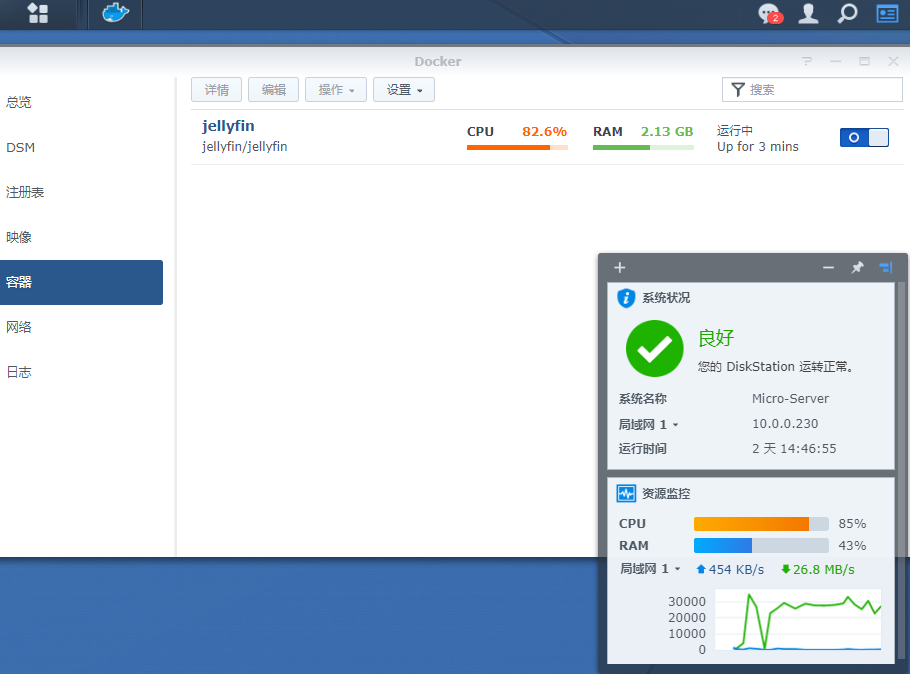
Task: Switch to the 映像 sidebar section
Action: [x=19, y=237]
